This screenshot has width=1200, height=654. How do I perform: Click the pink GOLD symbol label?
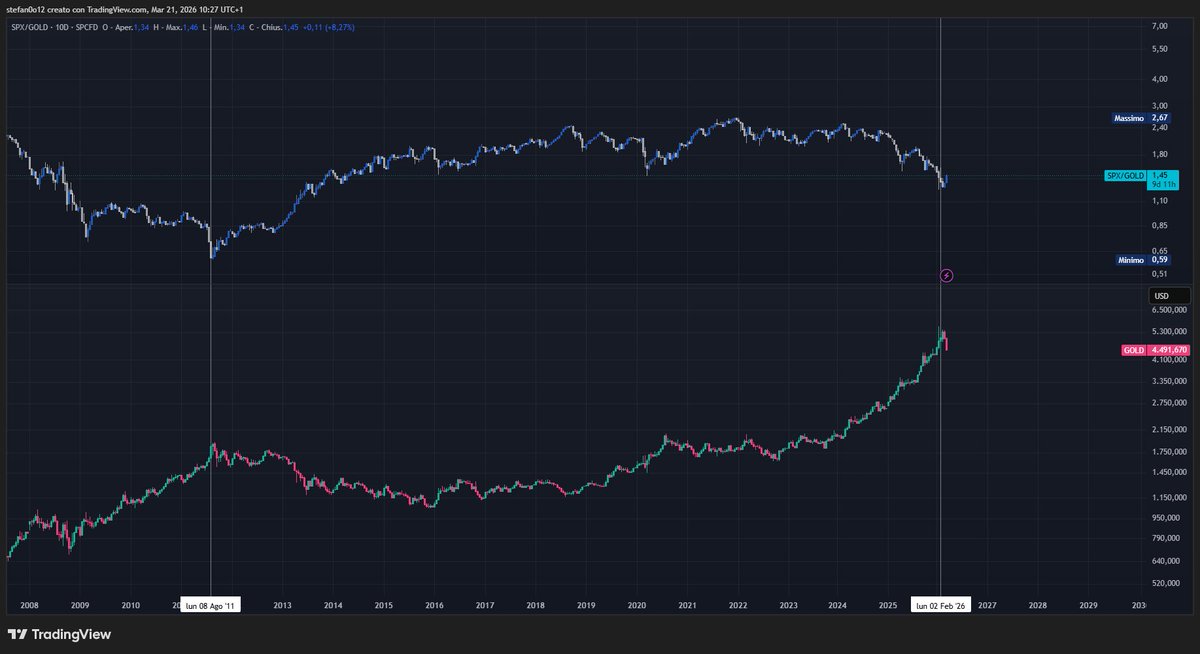pos(1133,350)
